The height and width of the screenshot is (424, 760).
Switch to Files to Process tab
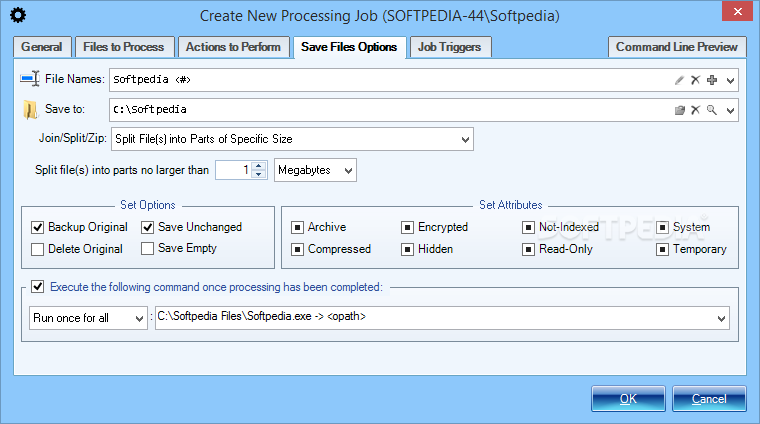124,47
